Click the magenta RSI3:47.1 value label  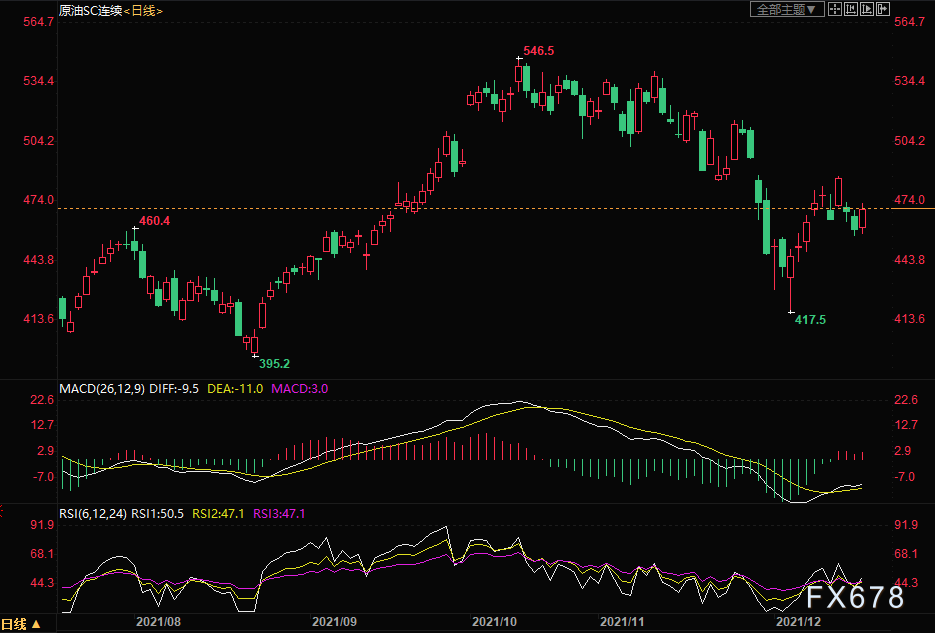(279, 514)
